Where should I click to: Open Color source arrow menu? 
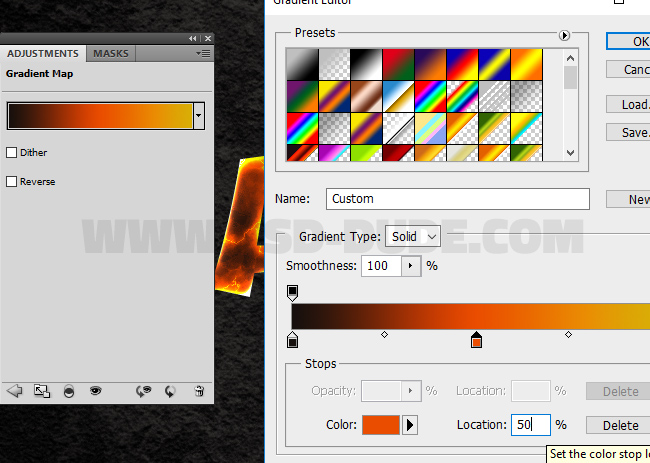(410, 425)
